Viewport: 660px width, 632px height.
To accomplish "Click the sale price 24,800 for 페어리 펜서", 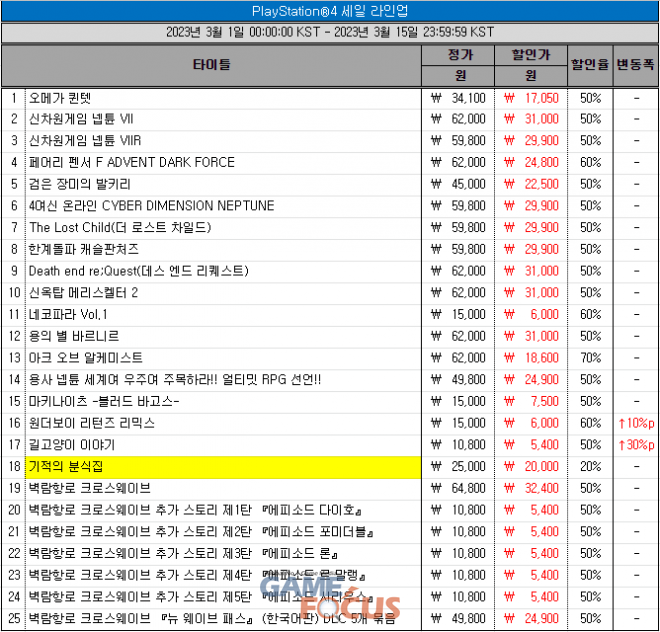I will coord(542,163).
